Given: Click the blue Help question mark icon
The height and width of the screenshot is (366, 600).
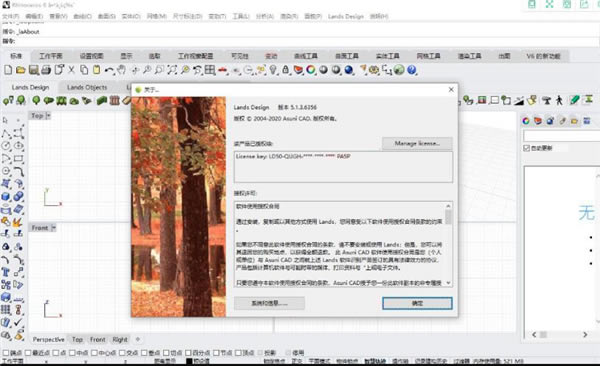Looking at the screenshot, I should tap(412, 70).
